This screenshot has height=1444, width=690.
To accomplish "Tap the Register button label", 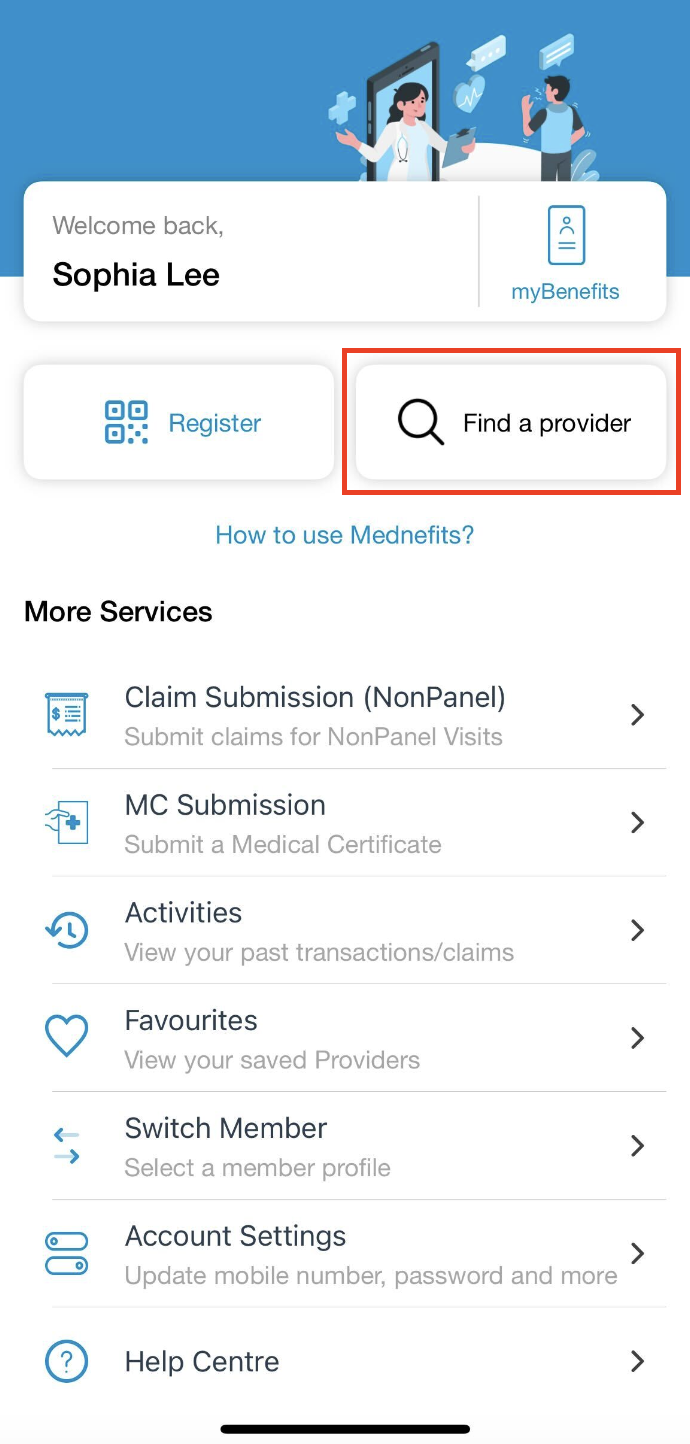I will 215,423.
